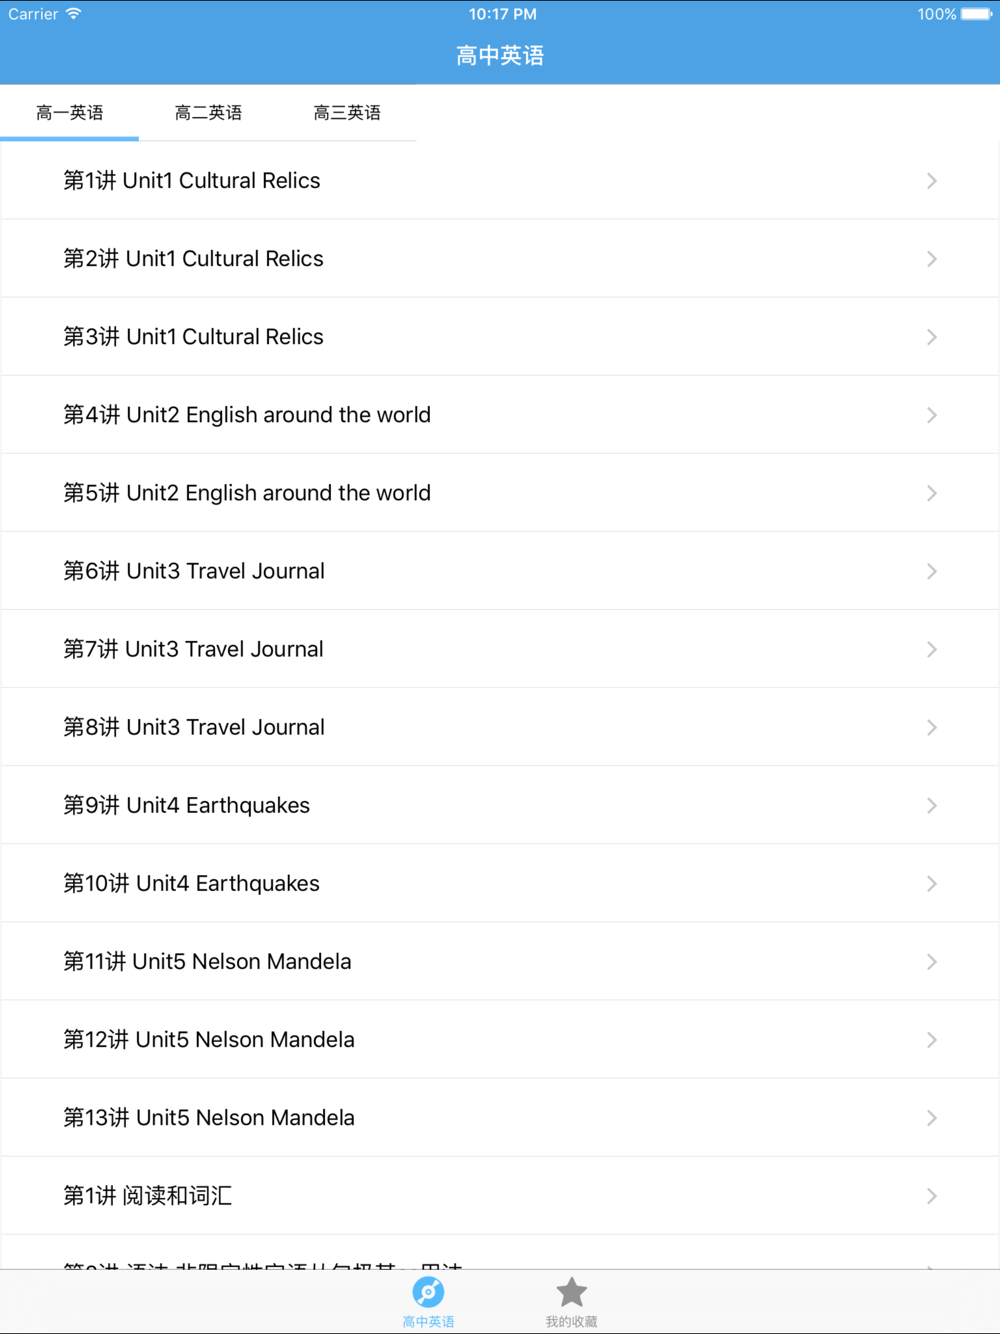1000x1334 pixels.
Task: Tap chevron for 第13讲 Unit5 Nelson Mandela
Action: pyautogui.click(x=931, y=1117)
